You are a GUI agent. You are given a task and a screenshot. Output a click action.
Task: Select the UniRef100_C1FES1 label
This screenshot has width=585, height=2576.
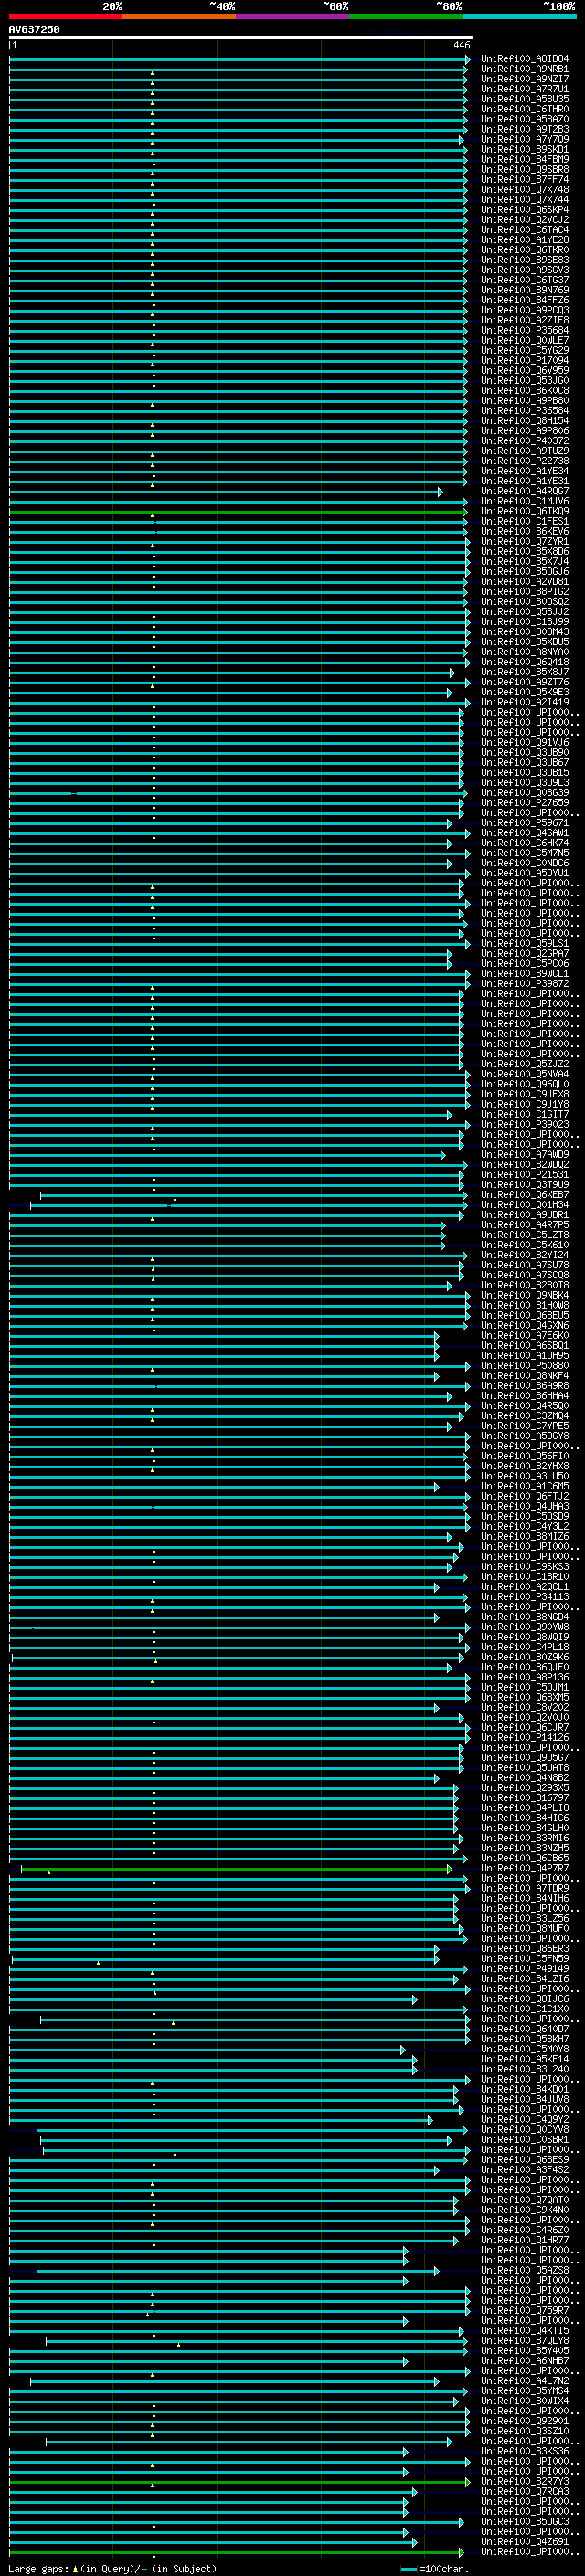(524, 522)
